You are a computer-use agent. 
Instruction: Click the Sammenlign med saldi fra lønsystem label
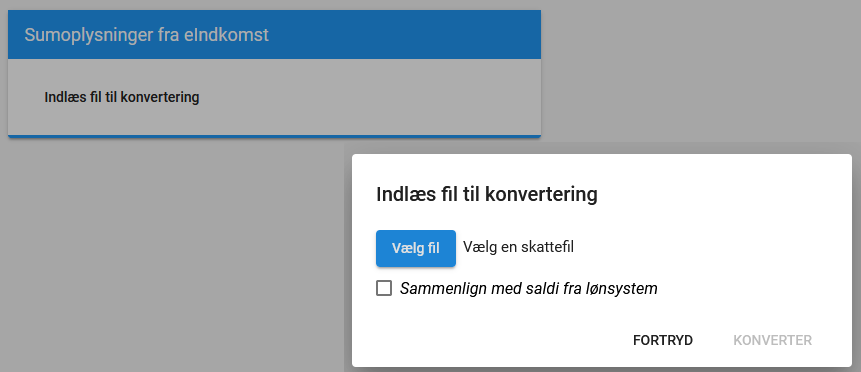[529, 288]
